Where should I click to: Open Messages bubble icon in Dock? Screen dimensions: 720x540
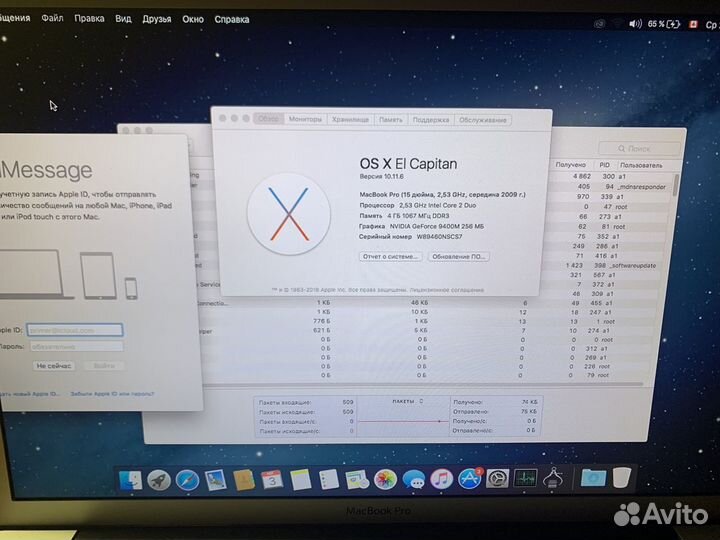[413, 480]
